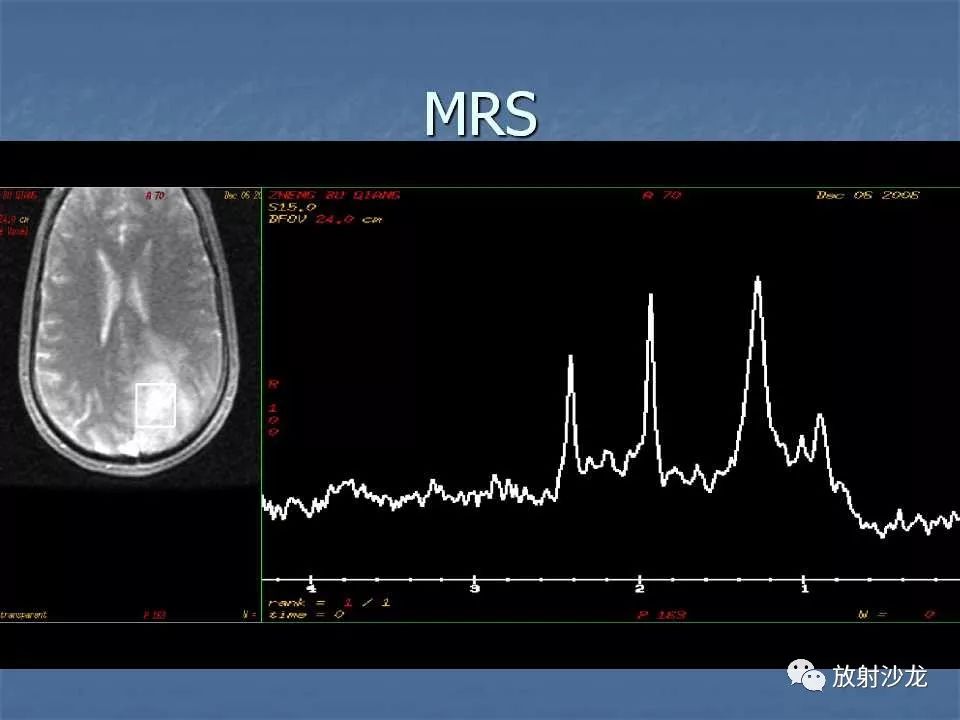Click the tallest spectrum peak near 1.3 ppm
Image resolution: width=960 pixels, height=720 pixels.
758,288
